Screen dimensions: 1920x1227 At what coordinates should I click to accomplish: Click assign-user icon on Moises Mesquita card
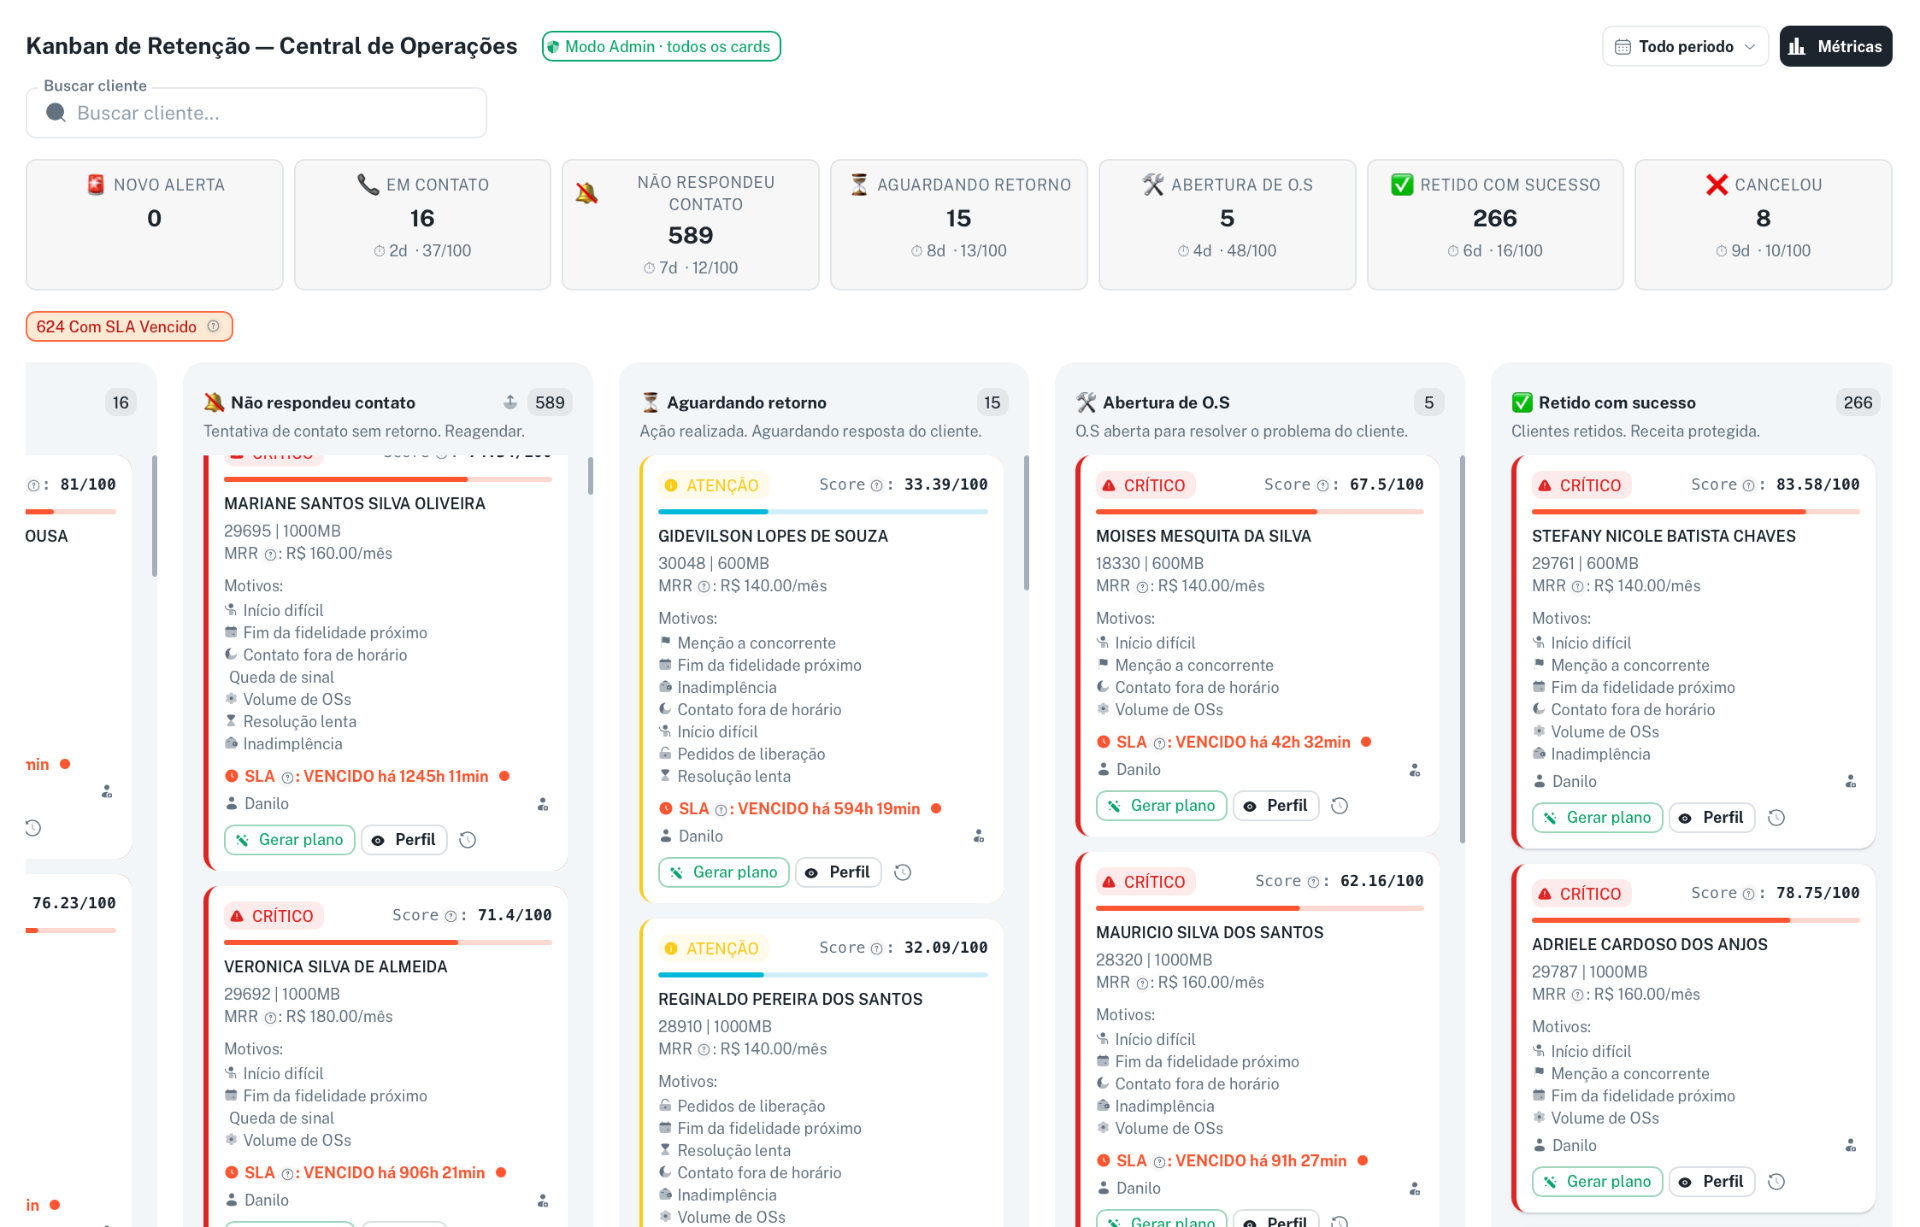point(1415,770)
